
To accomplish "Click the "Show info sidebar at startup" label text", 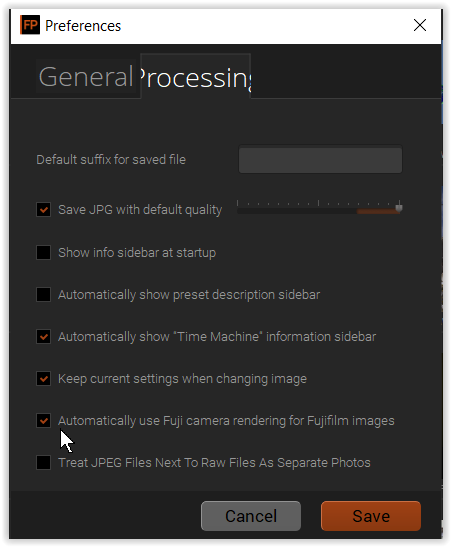I will [137, 253].
